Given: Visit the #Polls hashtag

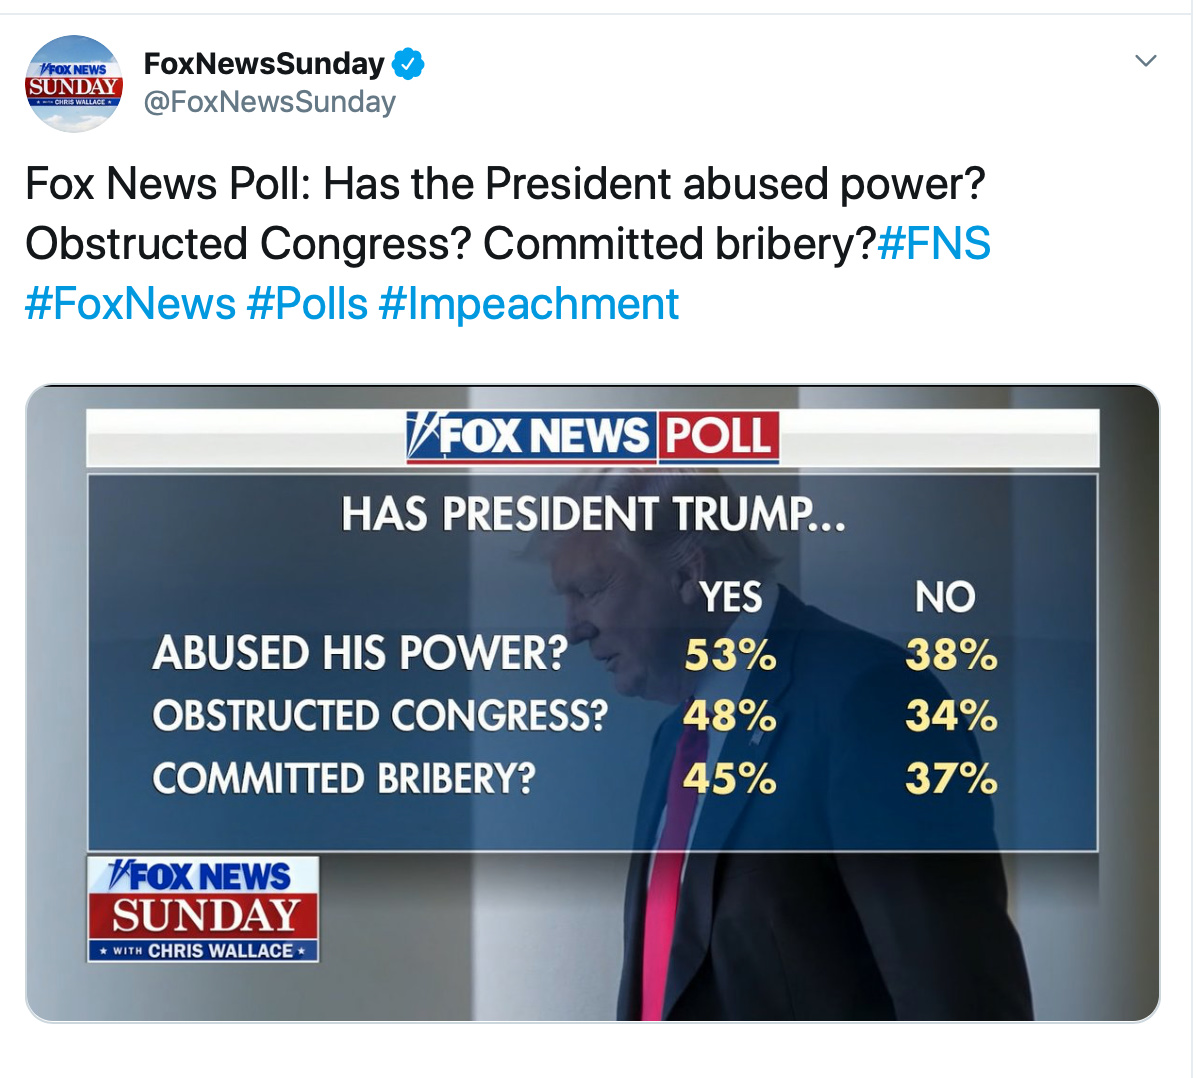Looking at the screenshot, I should click(x=307, y=304).
